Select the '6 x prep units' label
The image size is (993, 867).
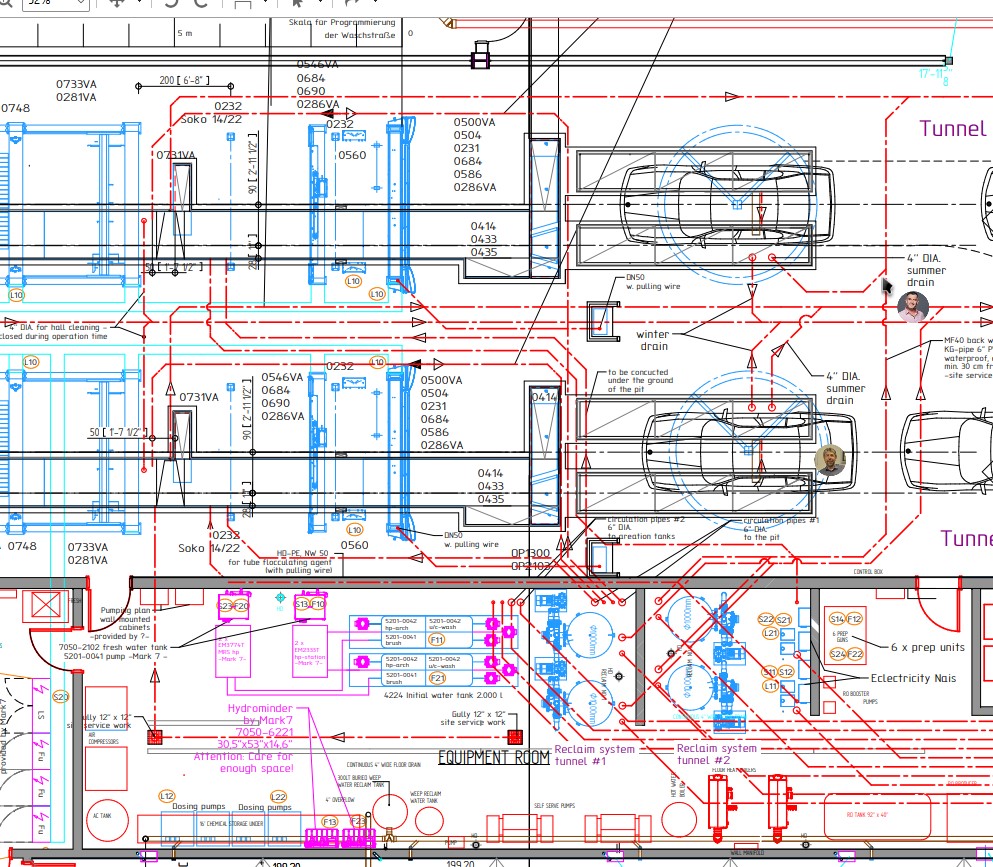pos(928,647)
